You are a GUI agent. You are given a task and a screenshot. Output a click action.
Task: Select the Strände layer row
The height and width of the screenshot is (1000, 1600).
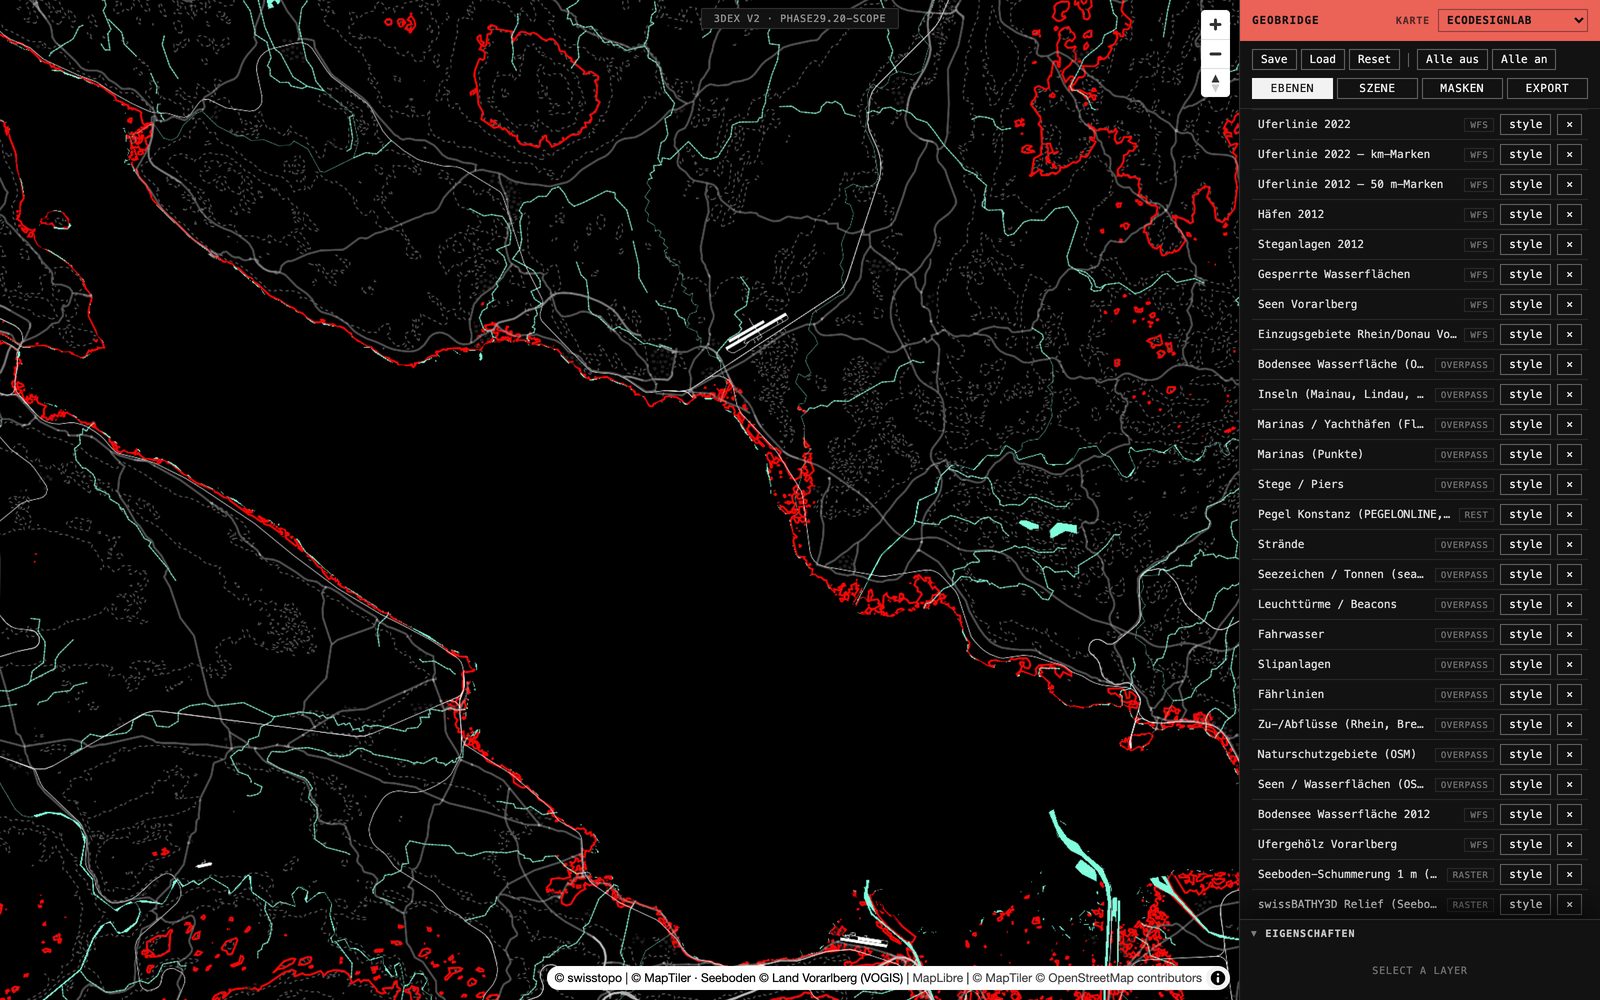pyautogui.click(x=1420, y=544)
